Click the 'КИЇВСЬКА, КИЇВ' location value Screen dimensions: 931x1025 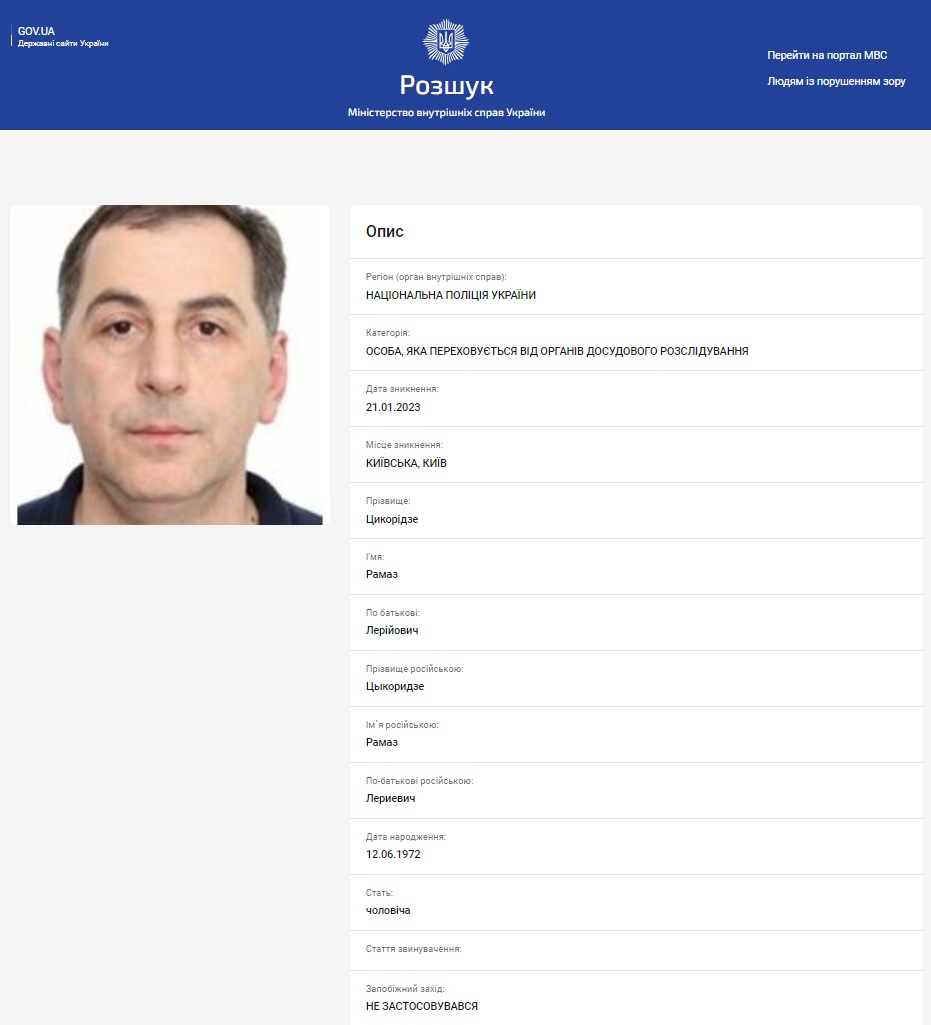pyautogui.click(x=413, y=463)
